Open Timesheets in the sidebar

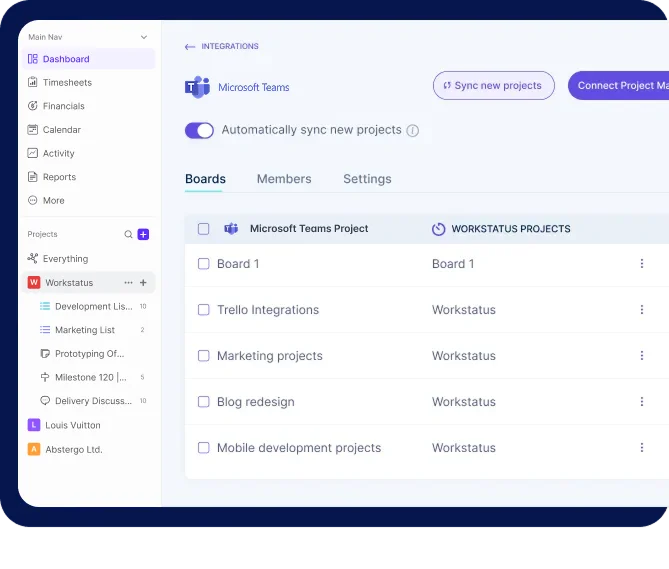(x=67, y=83)
